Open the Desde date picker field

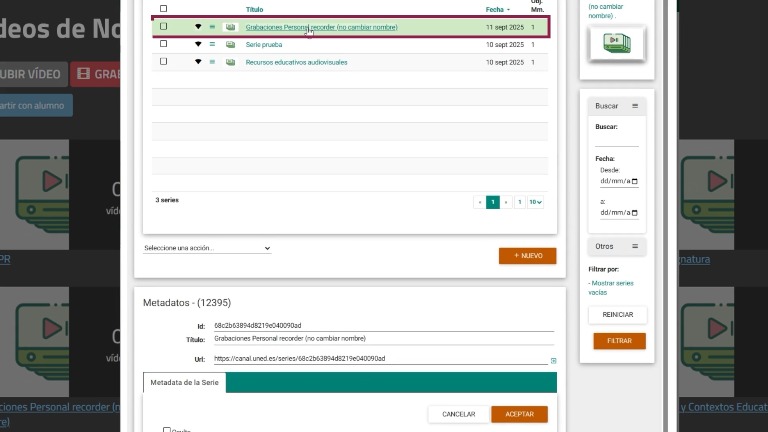coord(619,181)
